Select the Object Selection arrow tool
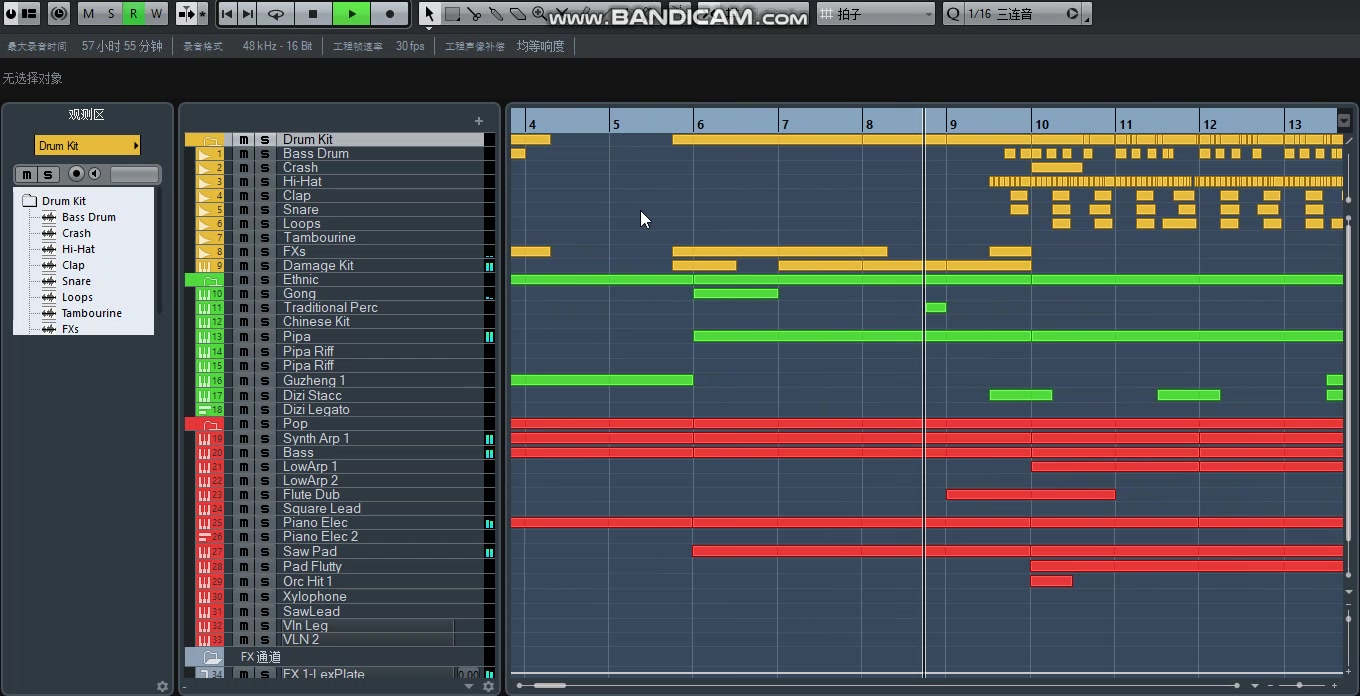The height and width of the screenshot is (696, 1360). coord(429,14)
